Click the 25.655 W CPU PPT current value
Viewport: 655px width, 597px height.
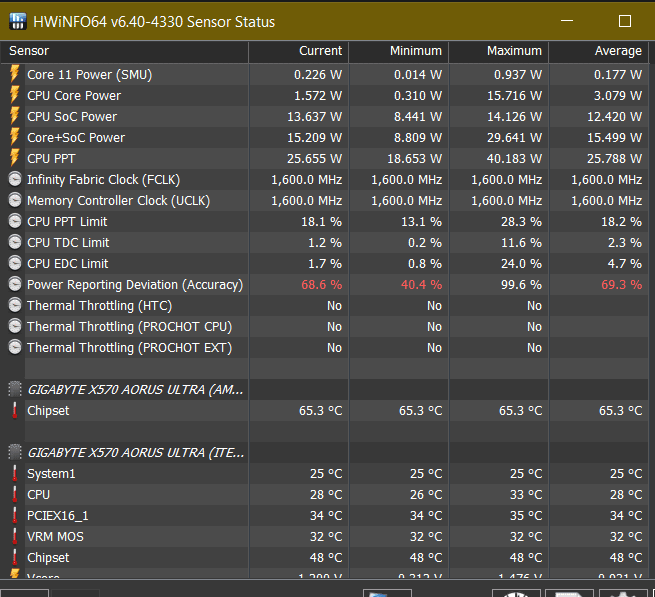314,159
